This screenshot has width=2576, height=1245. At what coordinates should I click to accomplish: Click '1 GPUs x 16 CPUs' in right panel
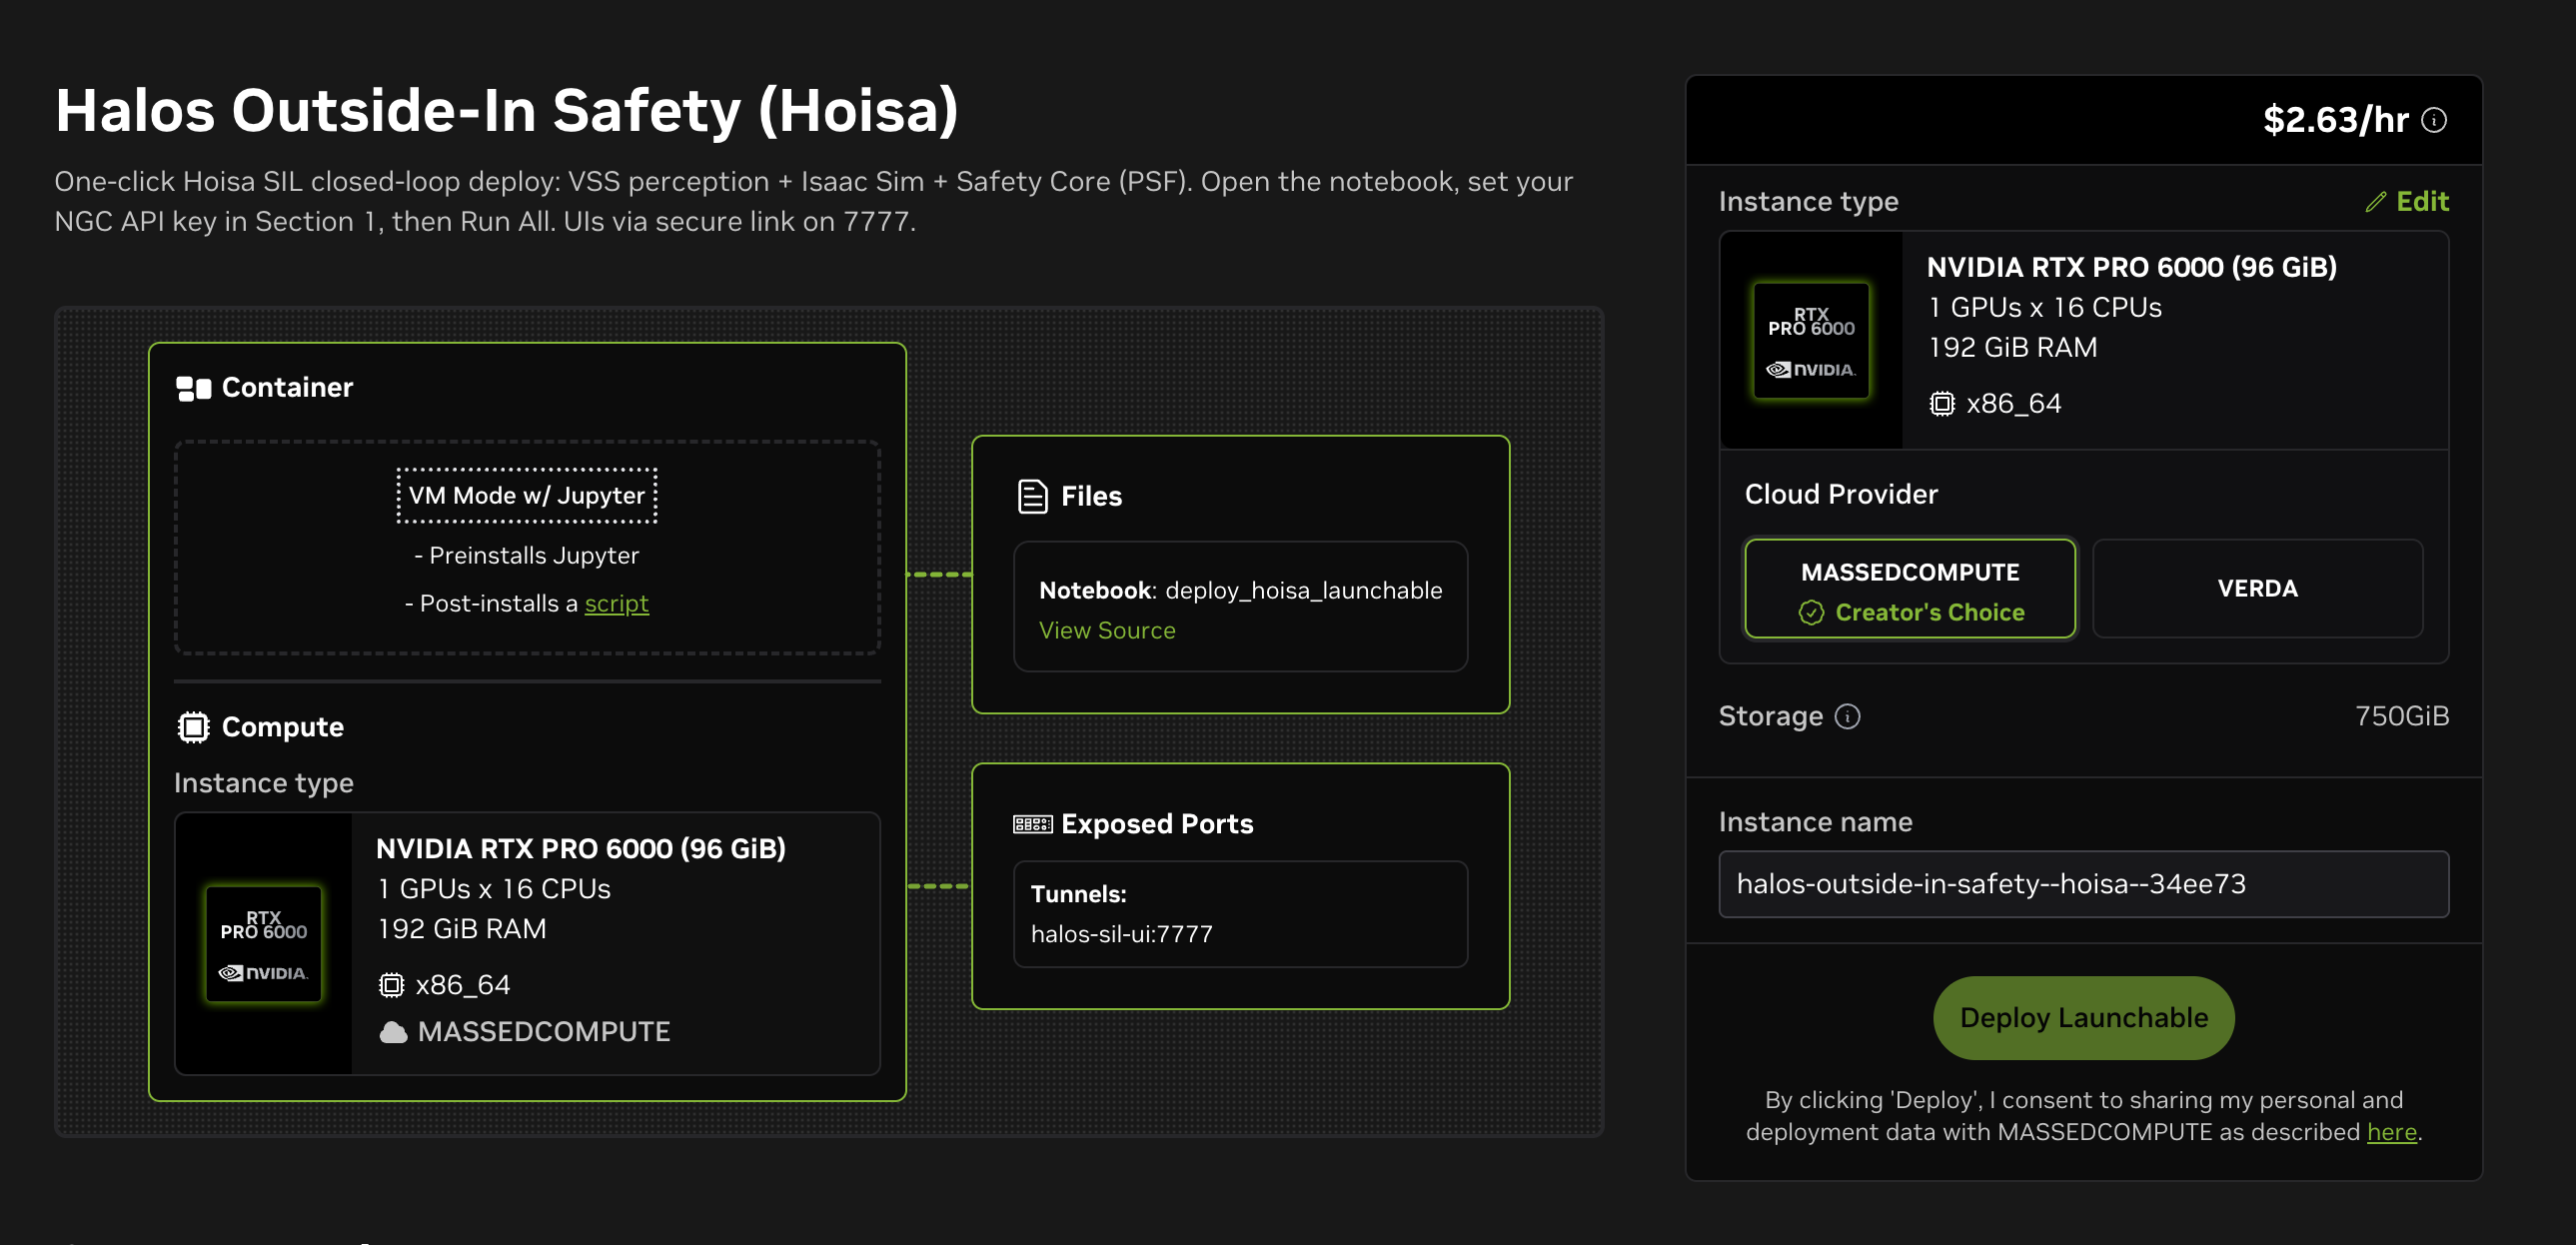[x=2045, y=308]
